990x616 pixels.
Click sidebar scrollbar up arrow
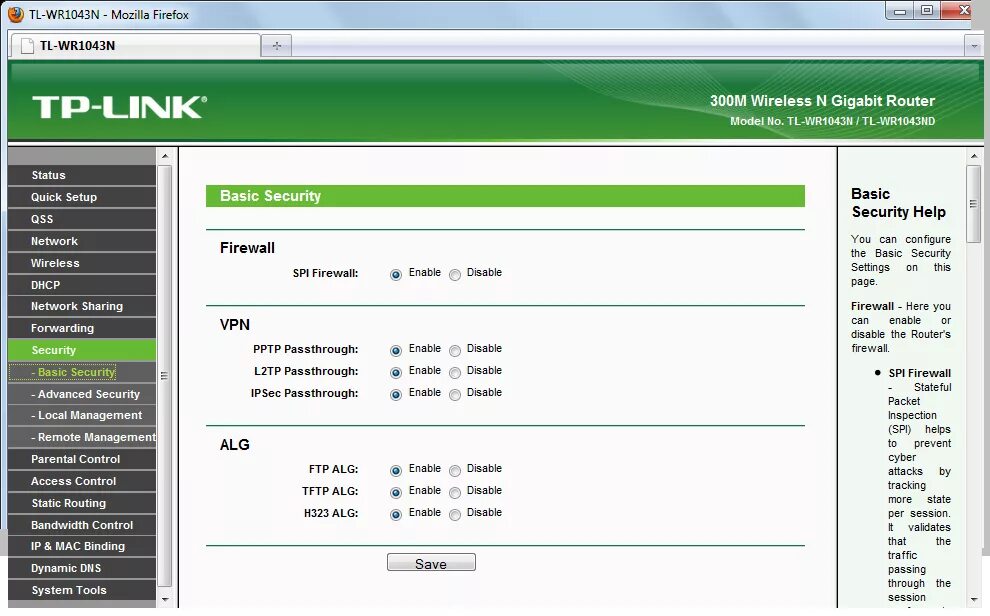[165, 156]
